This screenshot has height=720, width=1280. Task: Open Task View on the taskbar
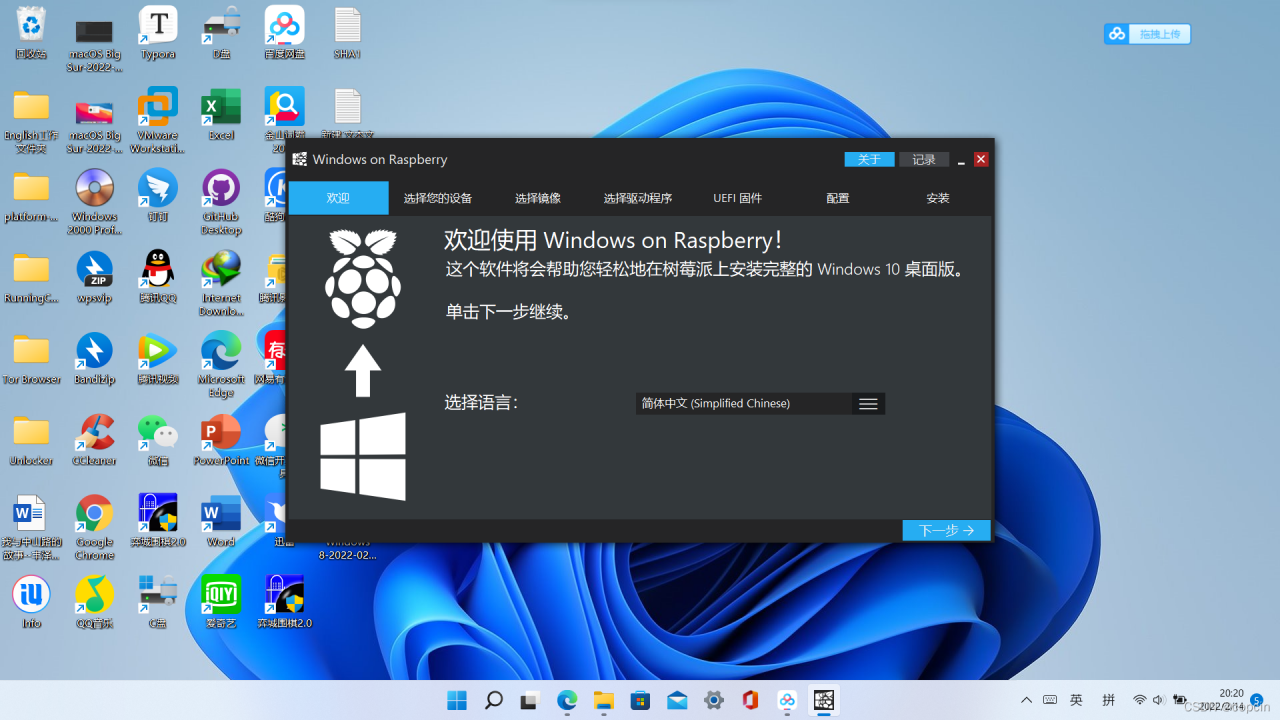530,700
